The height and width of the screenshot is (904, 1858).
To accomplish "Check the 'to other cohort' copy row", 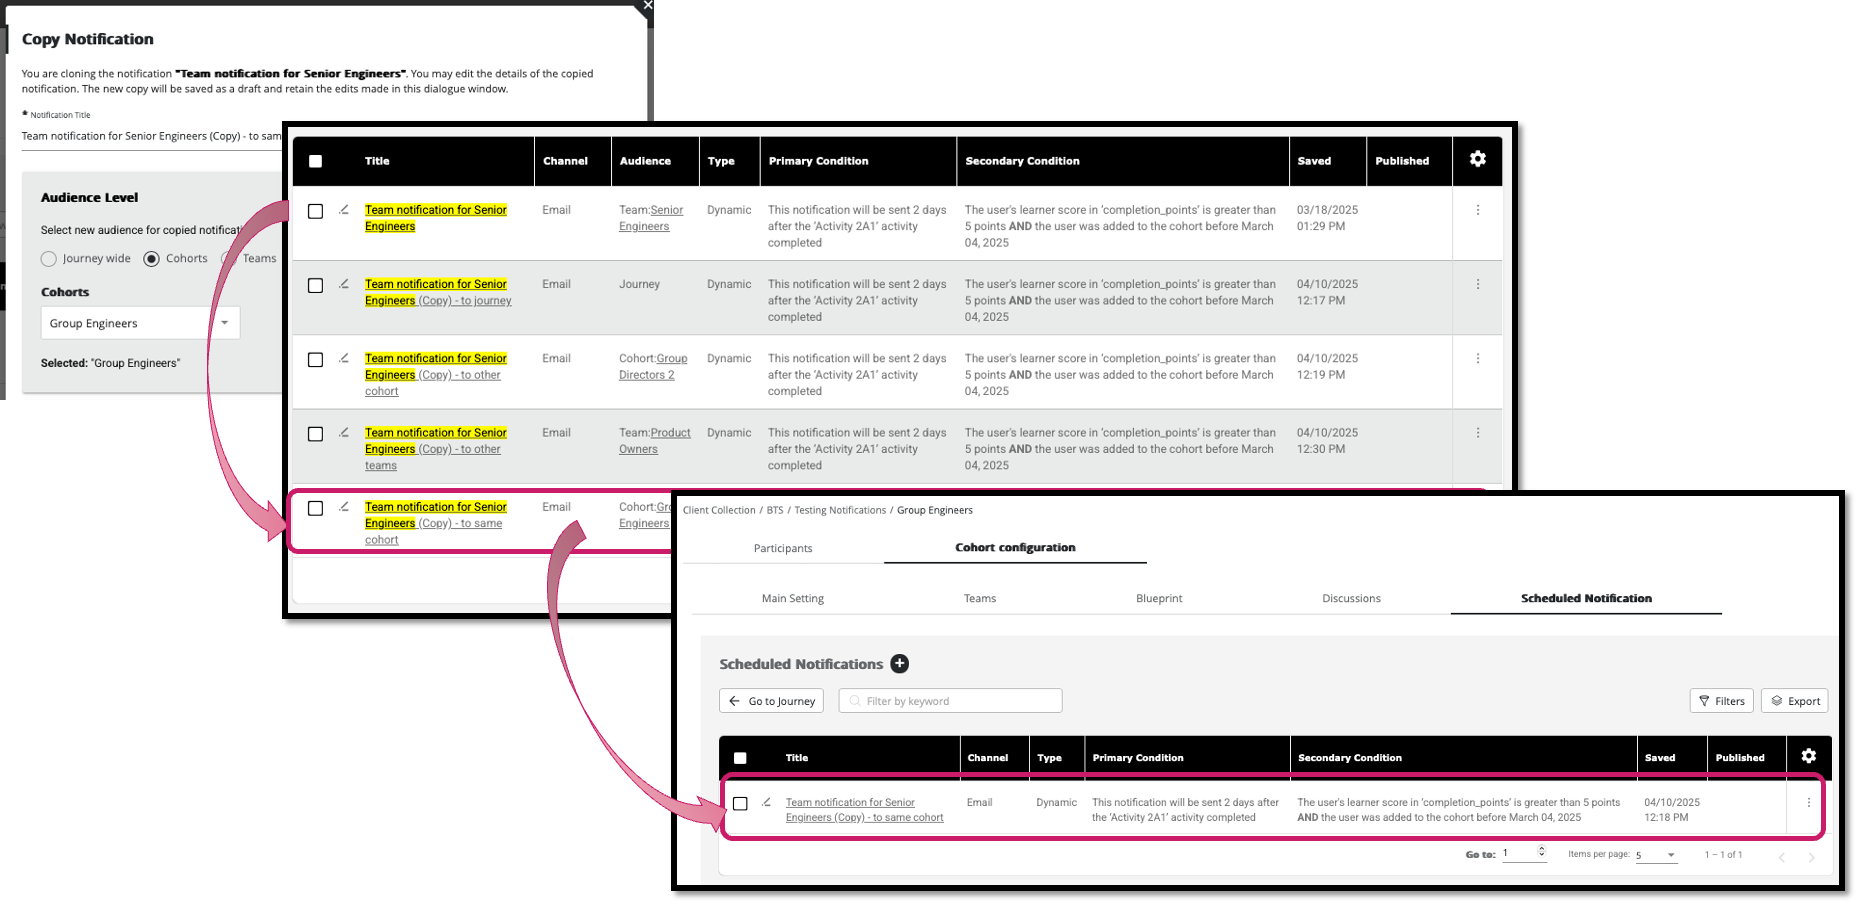I will tap(315, 359).
